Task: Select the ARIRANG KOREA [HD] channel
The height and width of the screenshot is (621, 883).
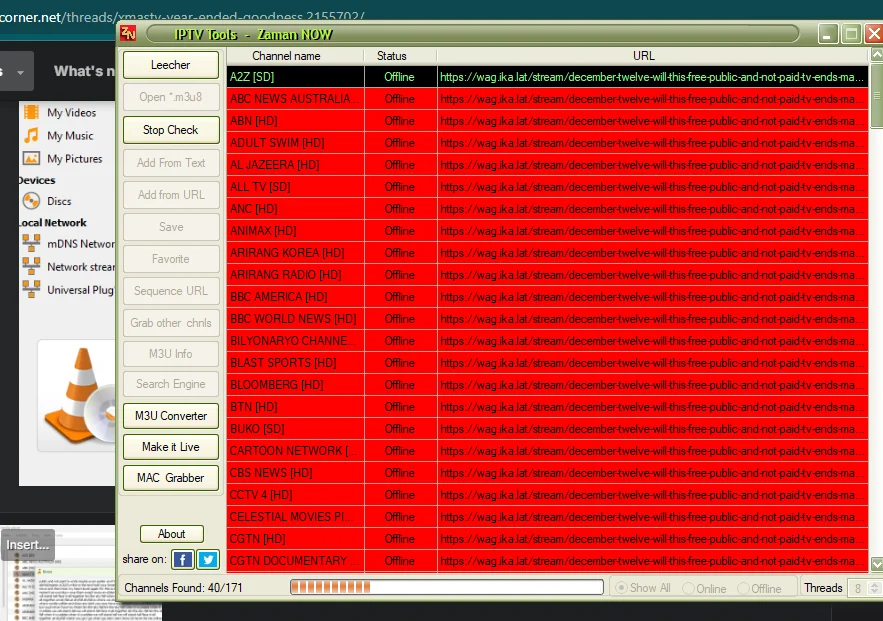Action: click(547, 253)
